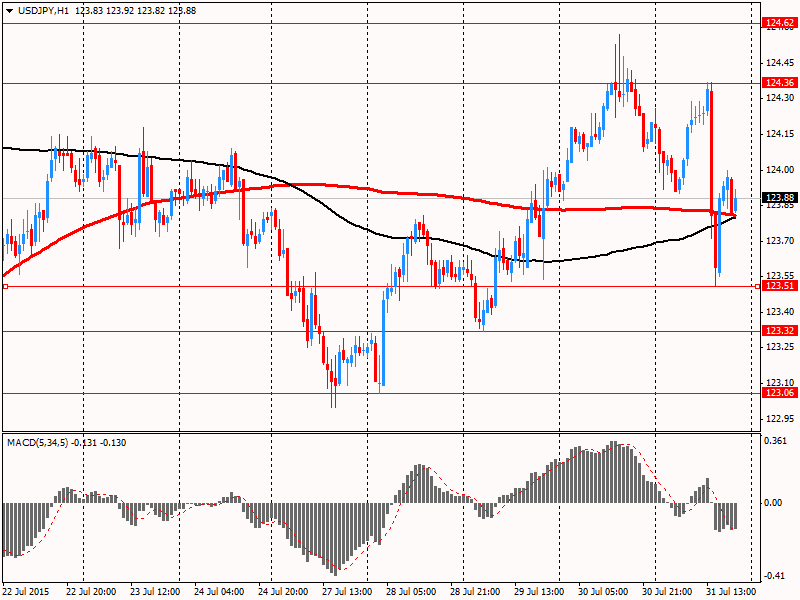Select the 31 Jul 13:00 time label
Image resolution: width=800 pixels, height=600 pixels.
[731, 592]
